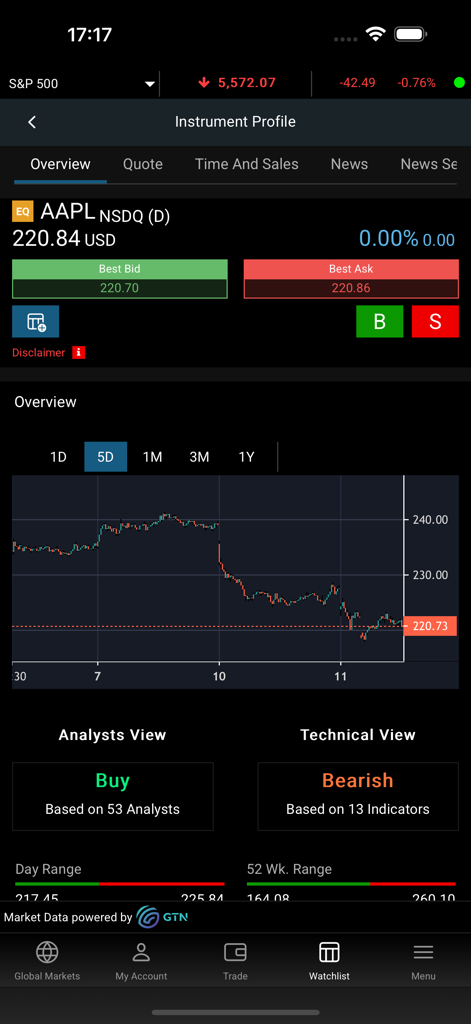Select the 3M chart range

click(199, 457)
